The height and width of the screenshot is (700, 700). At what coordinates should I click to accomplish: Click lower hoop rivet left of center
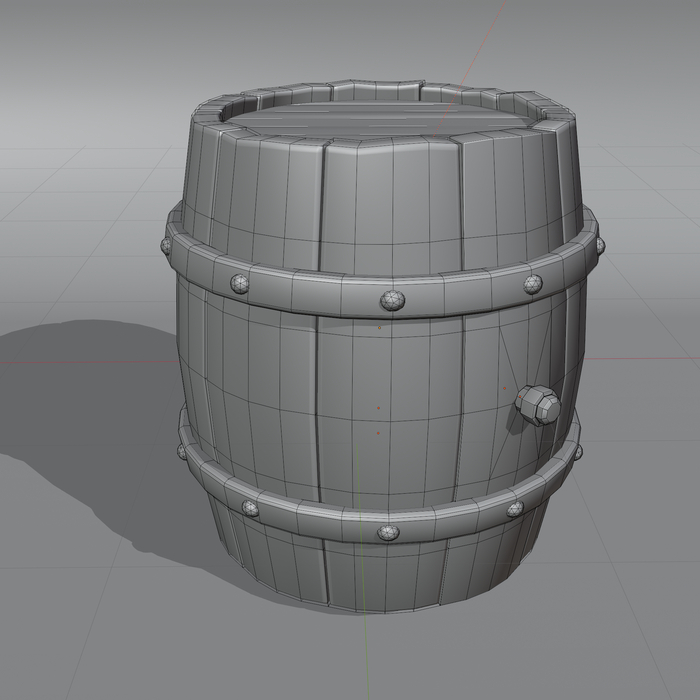point(249,508)
